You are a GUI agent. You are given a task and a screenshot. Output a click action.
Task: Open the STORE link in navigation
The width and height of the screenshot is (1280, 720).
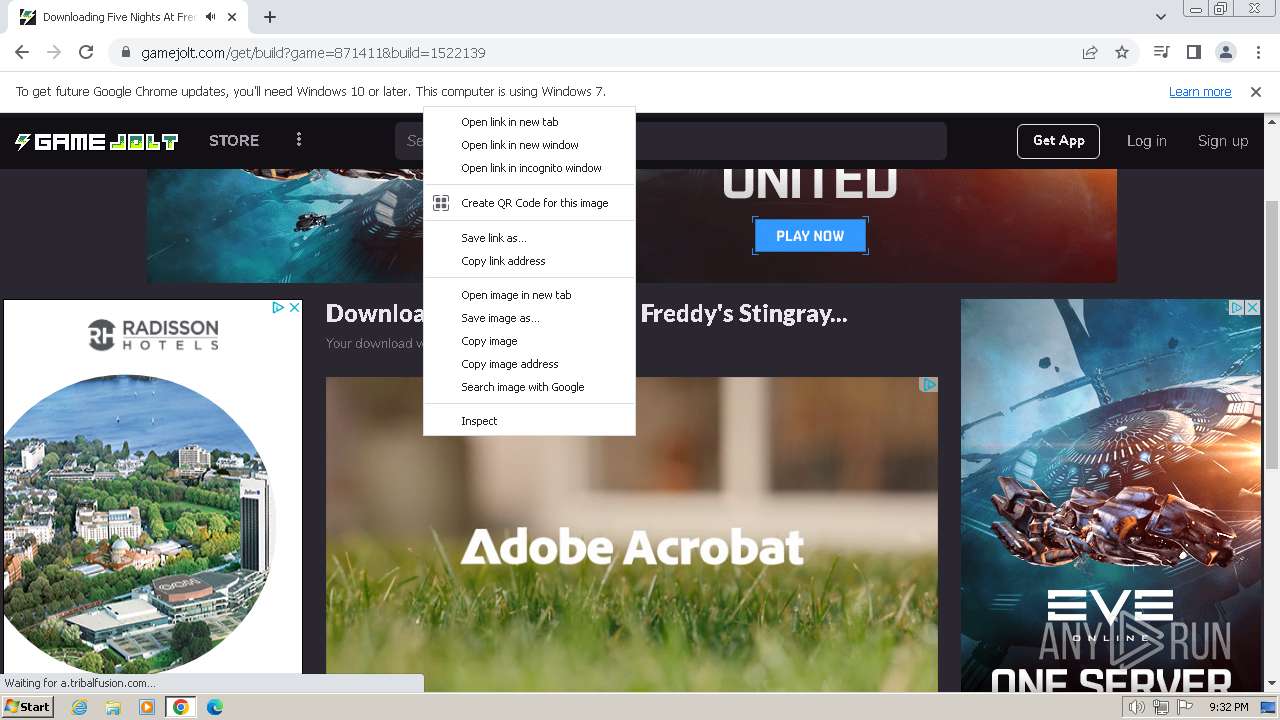click(x=234, y=141)
